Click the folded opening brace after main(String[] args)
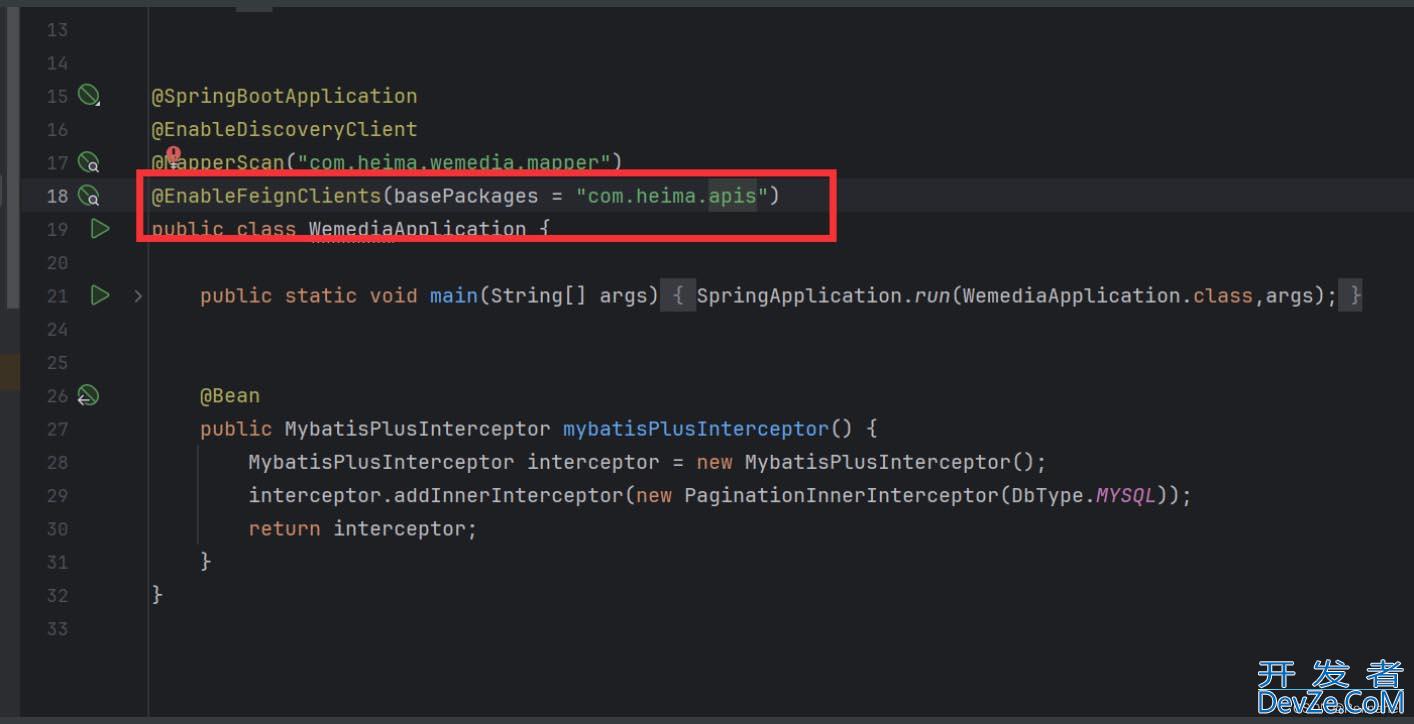 (677, 296)
